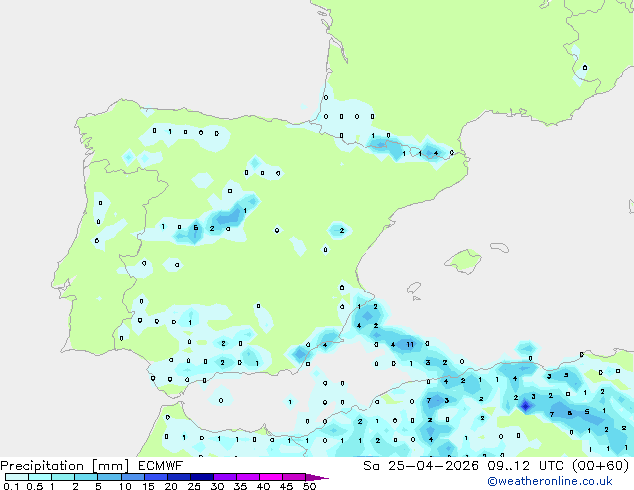Click the 5–10 mm legend color box
The width and height of the screenshot is (634, 490).
pos(109,477)
